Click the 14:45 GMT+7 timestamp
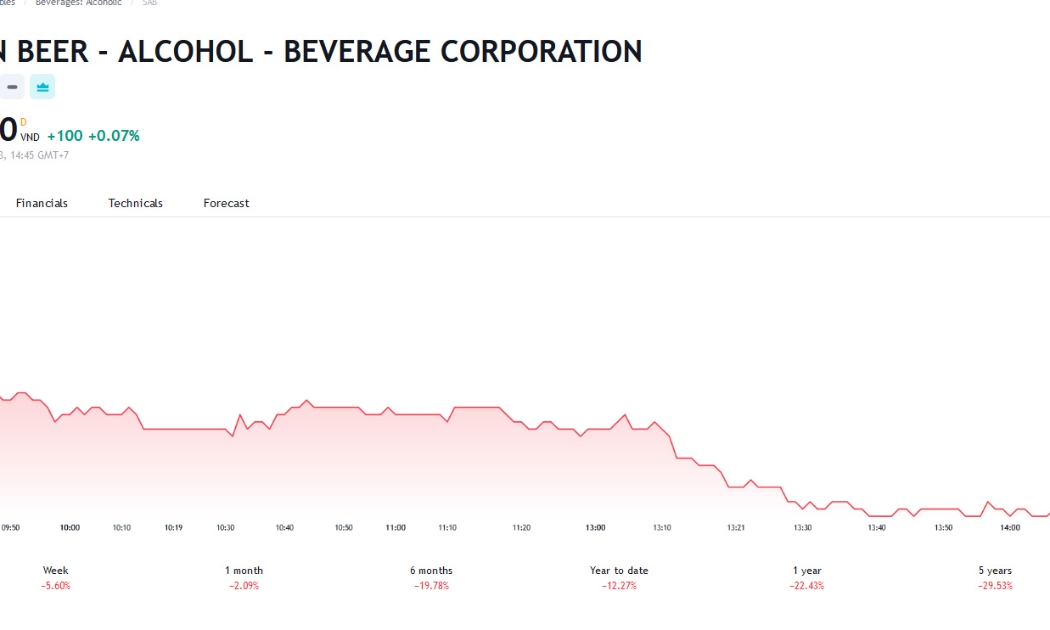 [x=40, y=155]
